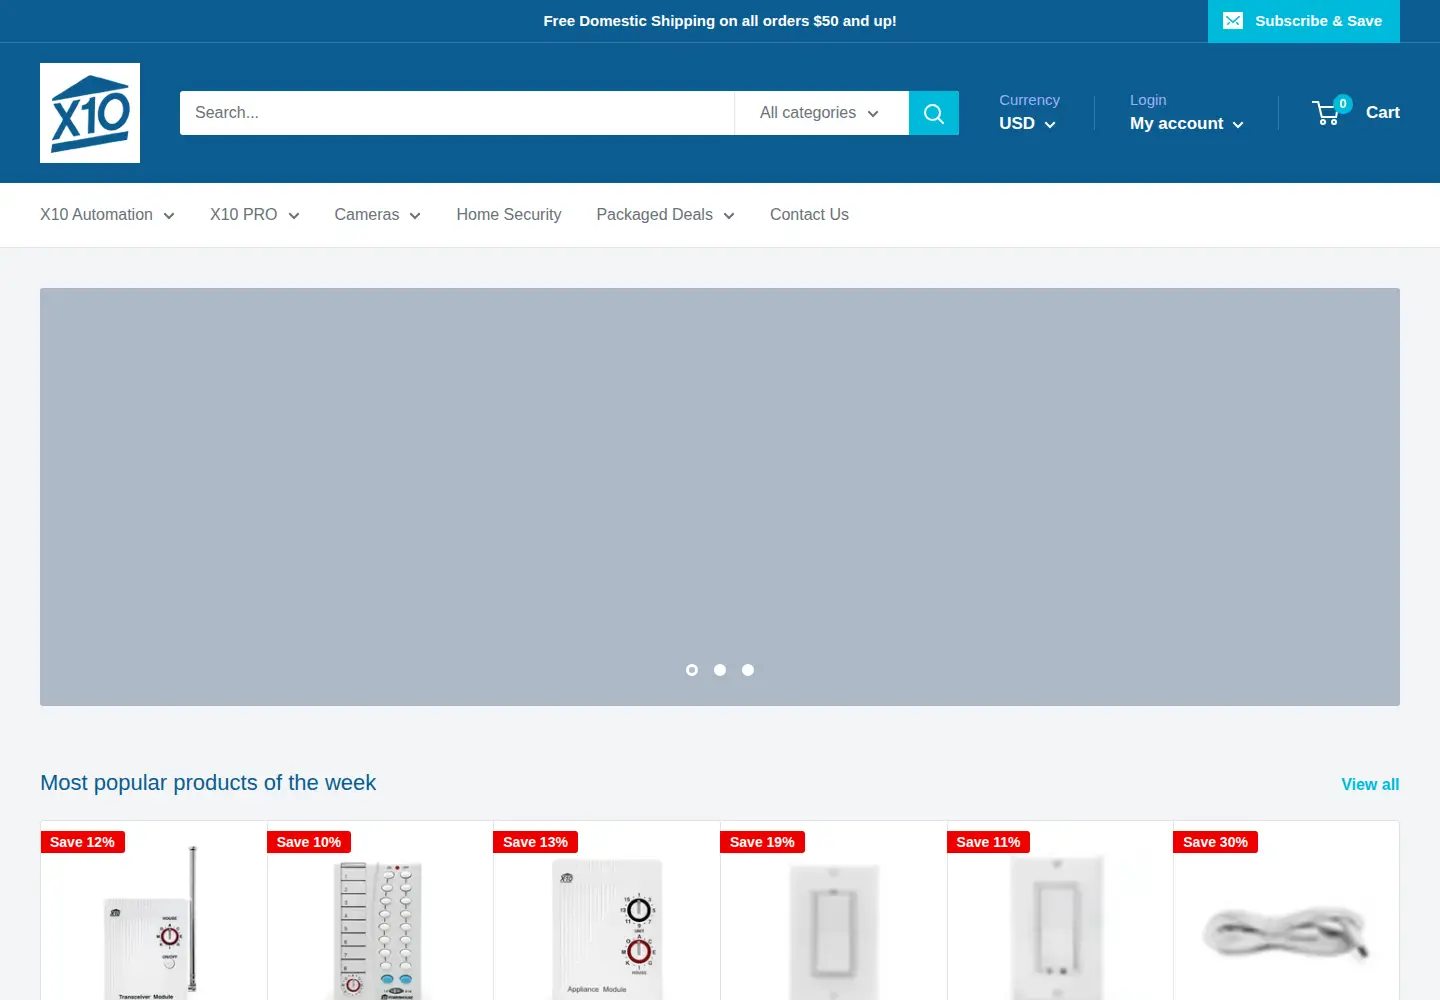Viewport: 1440px width, 1000px height.
Task: Open Contact Us page
Action: 809,215
